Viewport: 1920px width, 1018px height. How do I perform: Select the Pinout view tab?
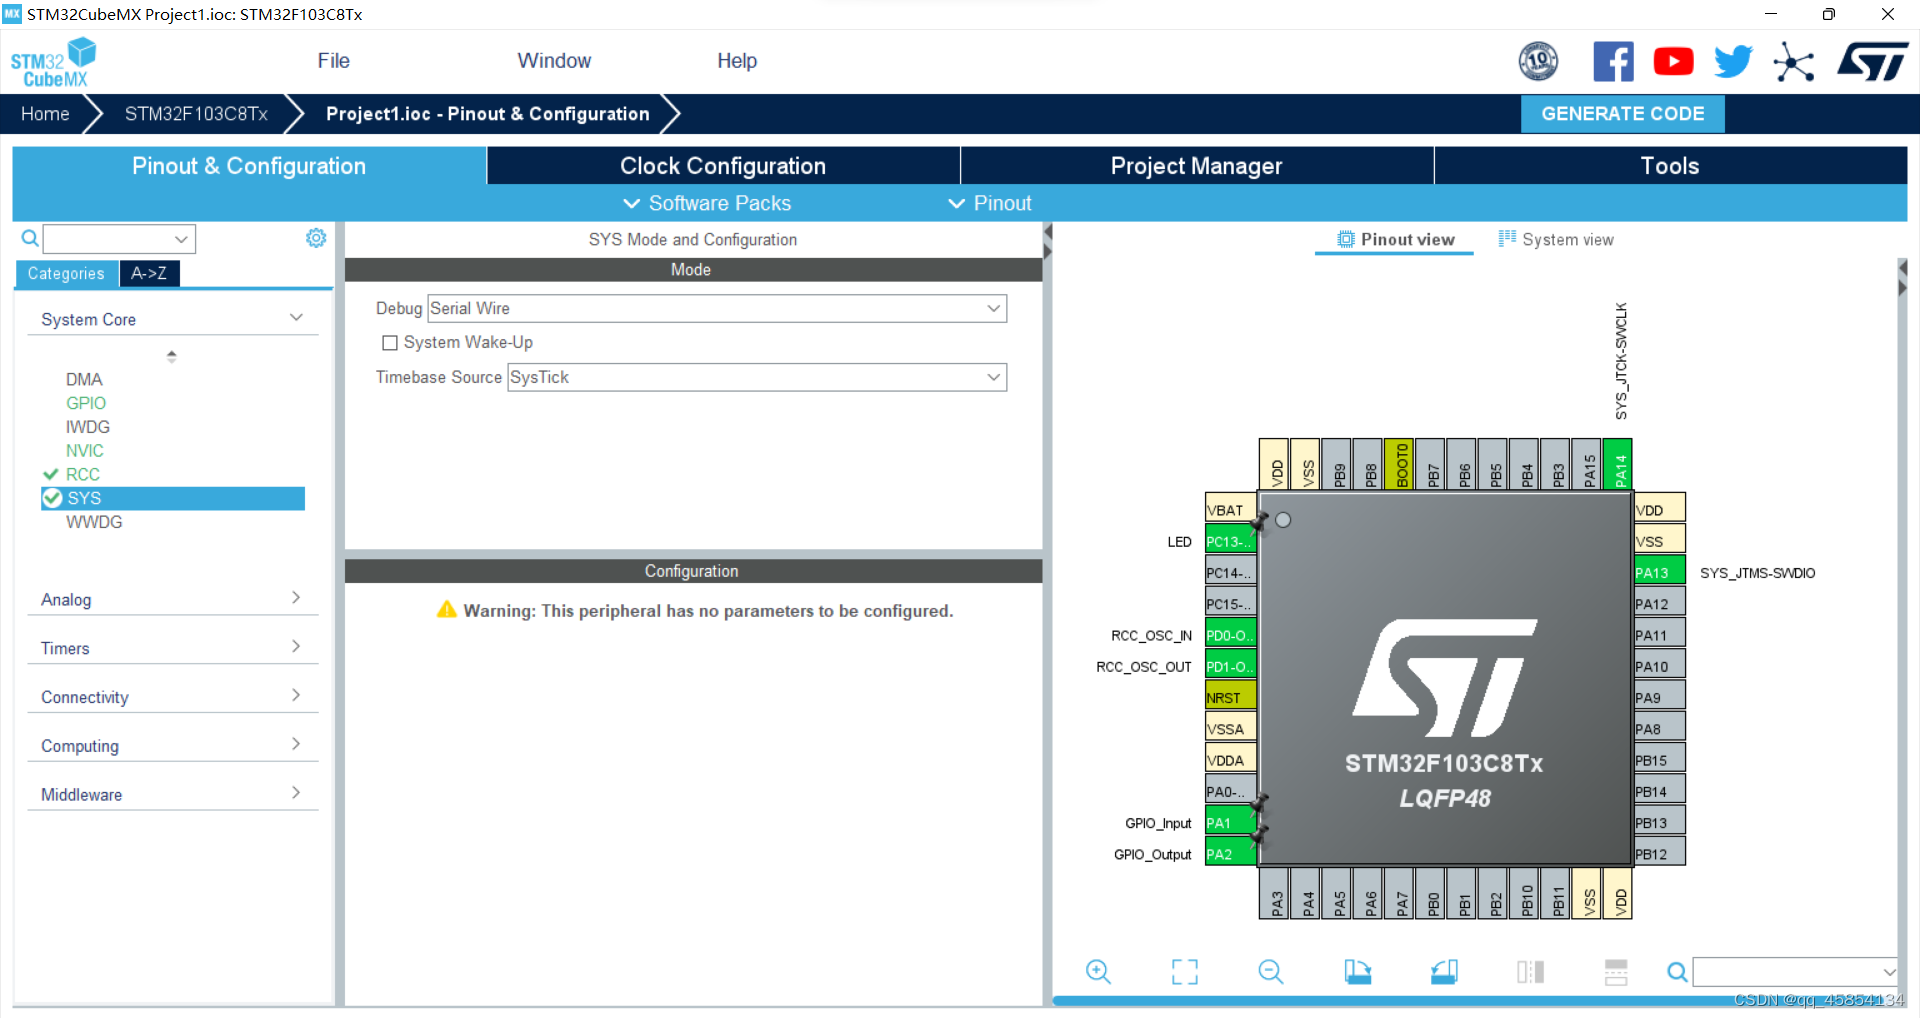(1394, 239)
